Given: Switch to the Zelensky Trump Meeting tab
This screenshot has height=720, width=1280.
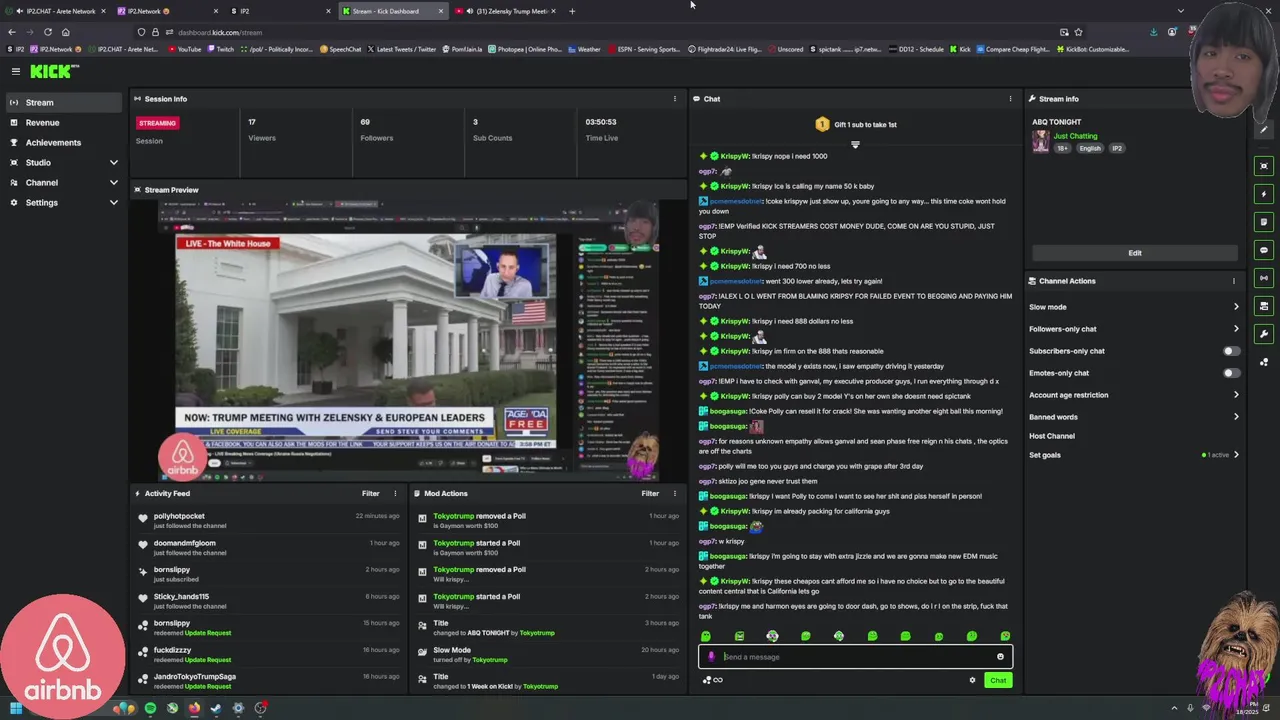Looking at the screenshot, I should pos(507,11).
